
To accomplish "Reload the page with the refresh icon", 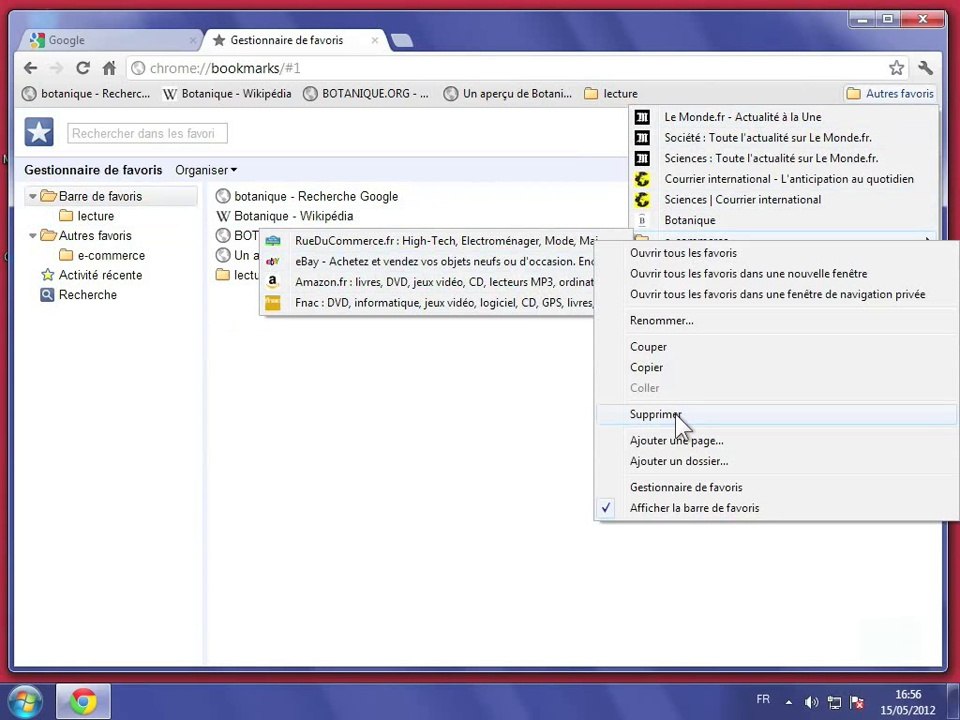I will point(83,68).
